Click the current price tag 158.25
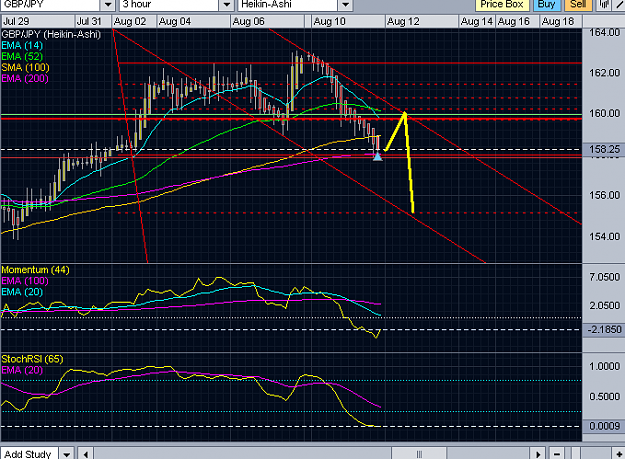The image size is (625, 459). (604, 149)
